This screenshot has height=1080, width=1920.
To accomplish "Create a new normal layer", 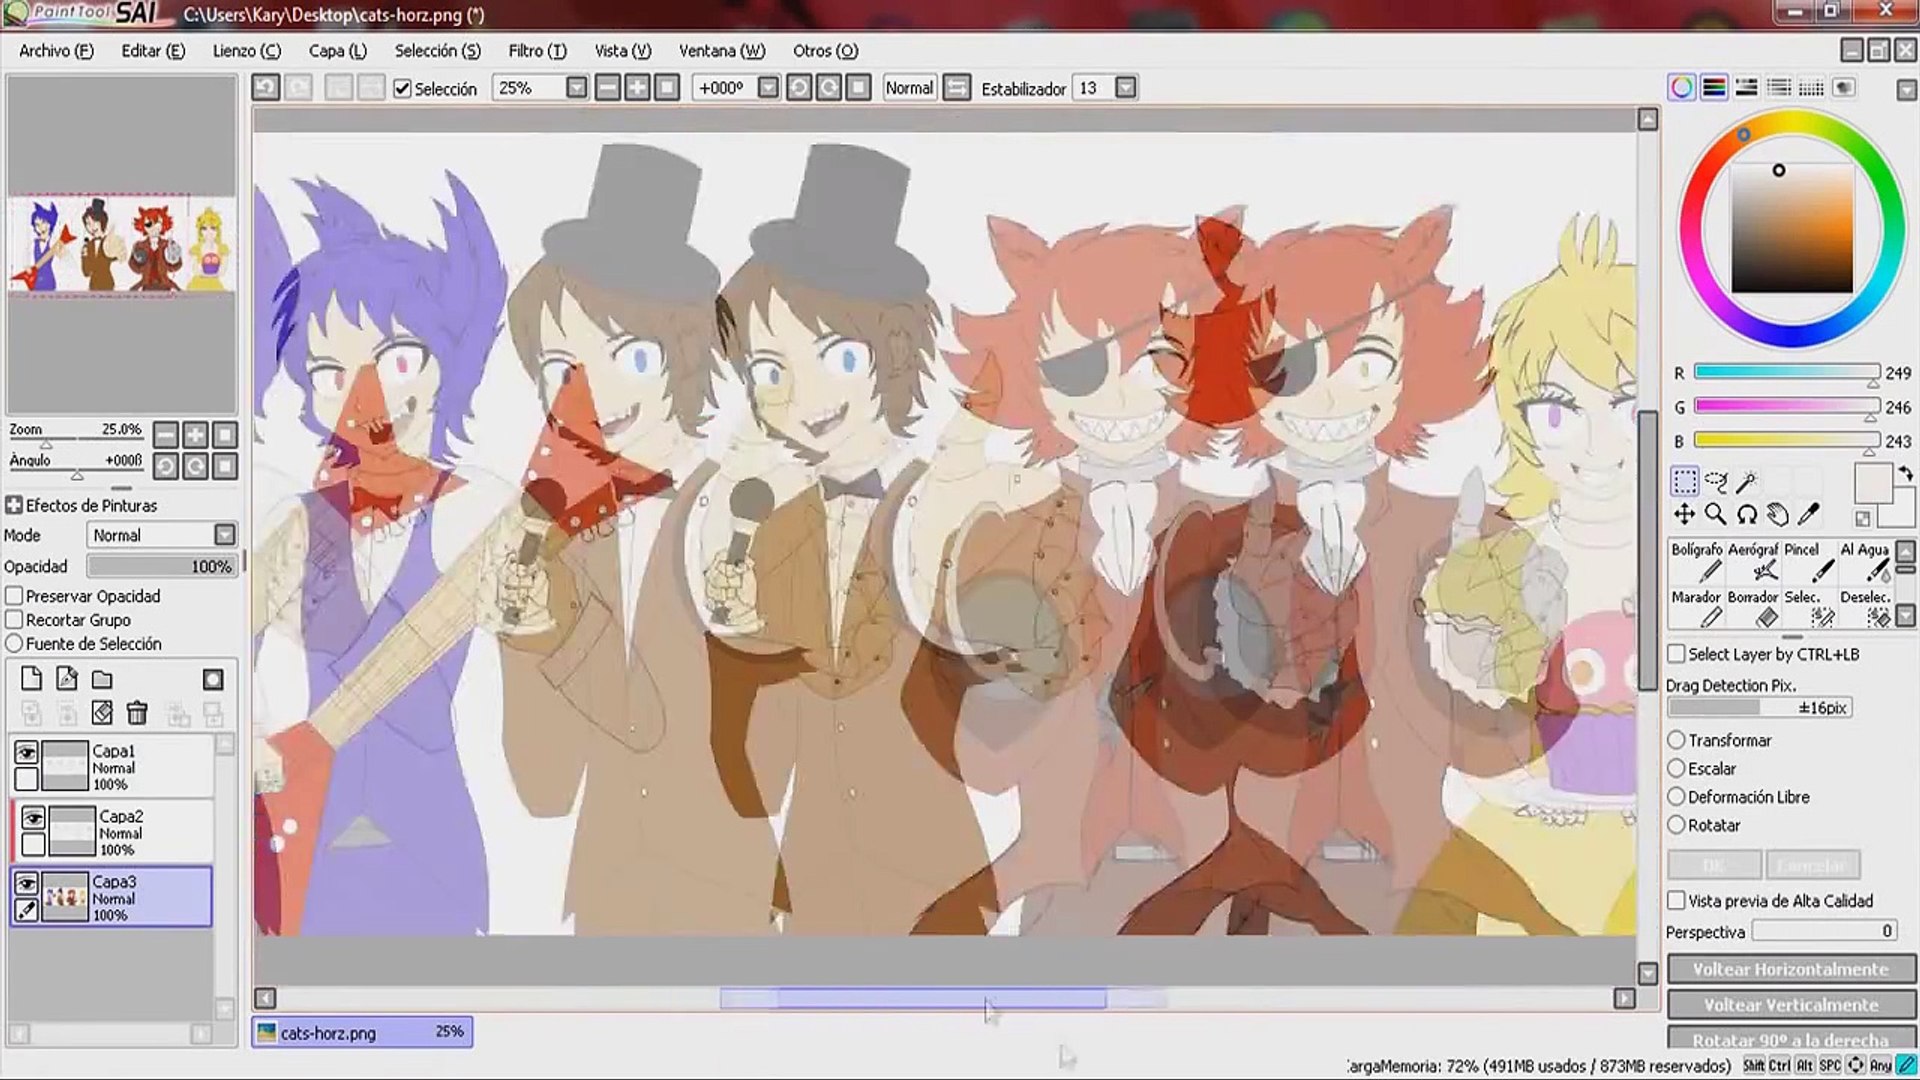I will 31,680.
